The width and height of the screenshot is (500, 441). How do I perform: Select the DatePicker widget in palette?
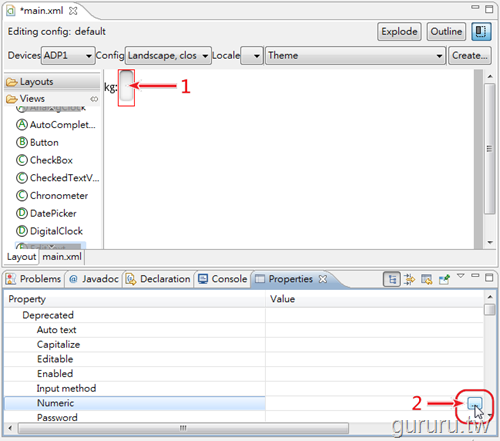(46, 213)
